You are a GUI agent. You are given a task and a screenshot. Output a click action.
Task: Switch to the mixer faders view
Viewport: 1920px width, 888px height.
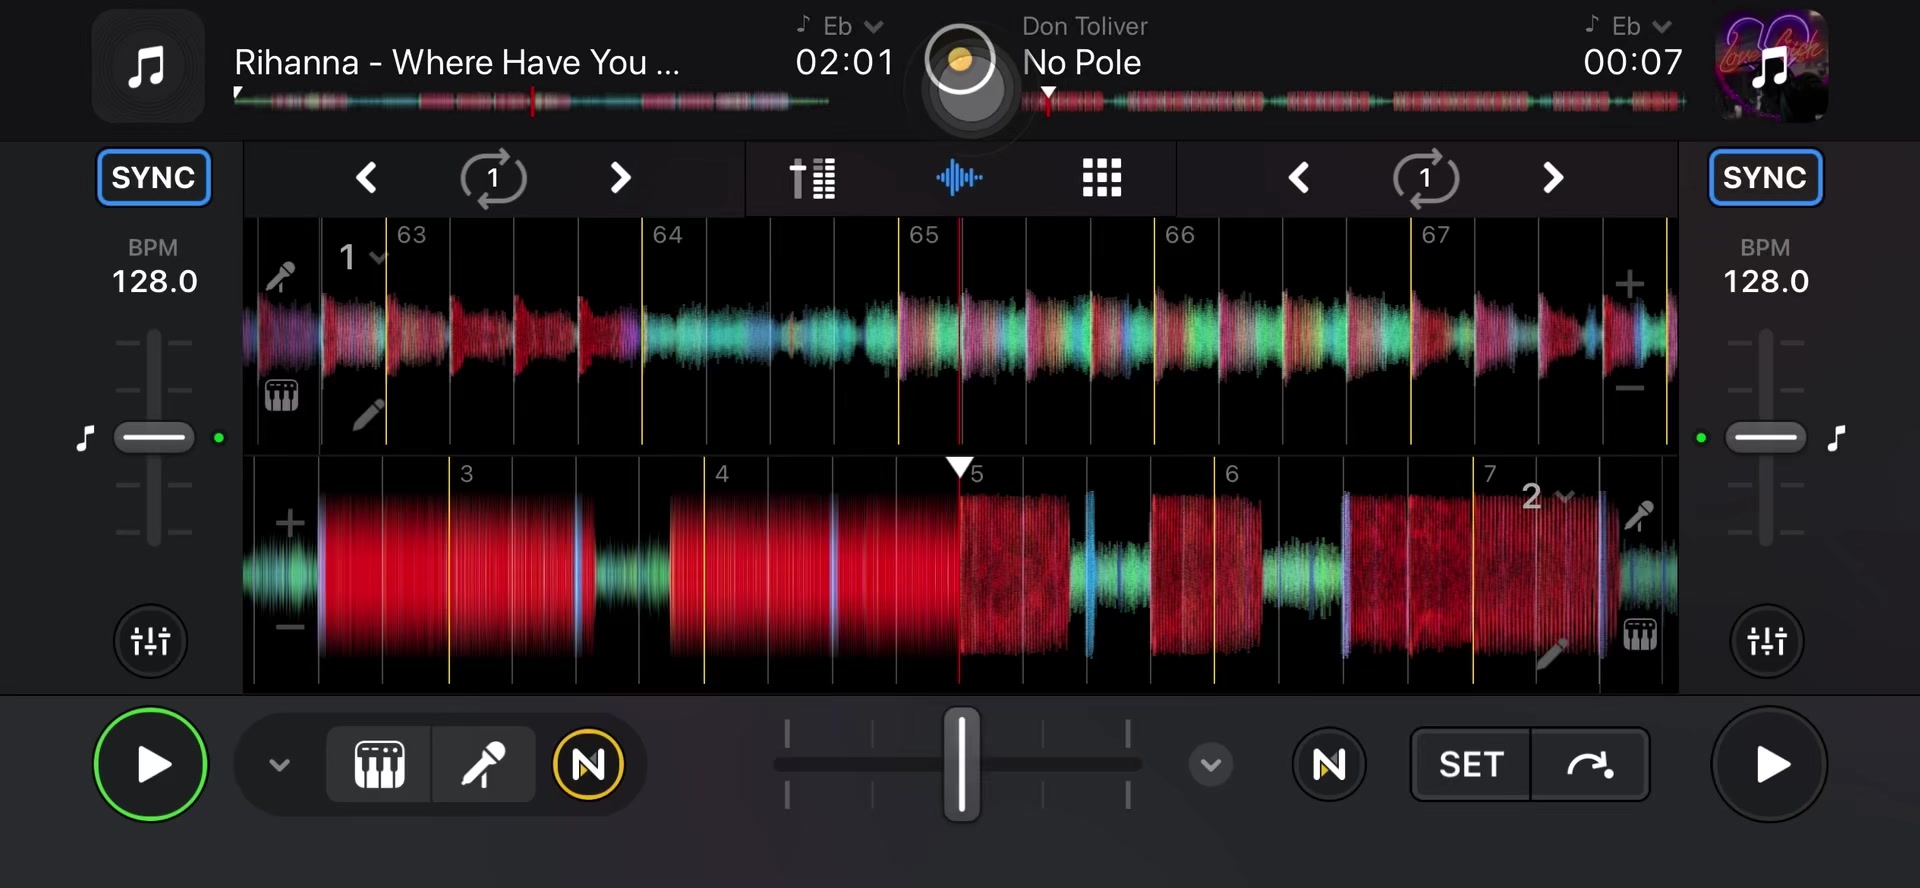pyautogui.click(x=813, y=178)
